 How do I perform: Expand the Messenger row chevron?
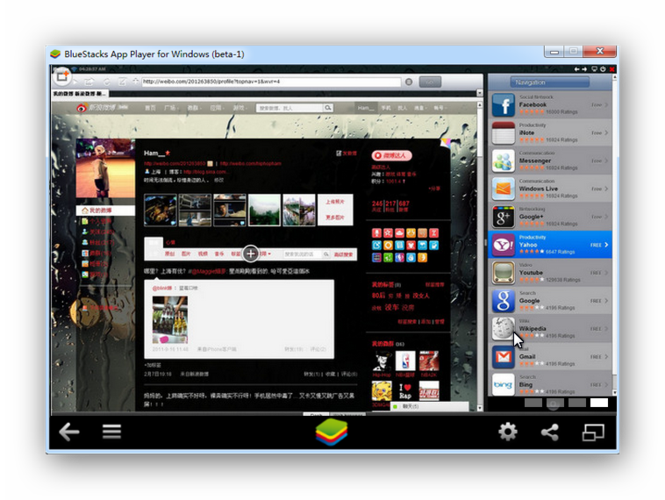tap(606, 161)
